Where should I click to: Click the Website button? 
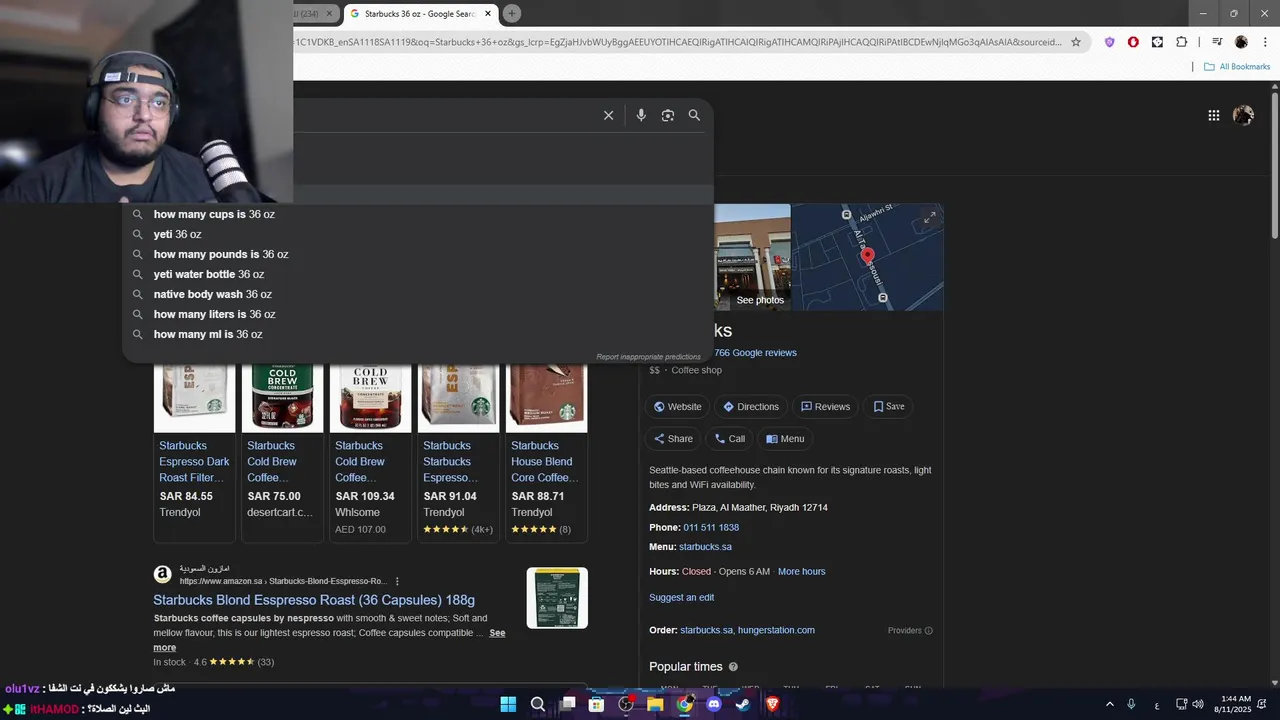pos(677,407)
